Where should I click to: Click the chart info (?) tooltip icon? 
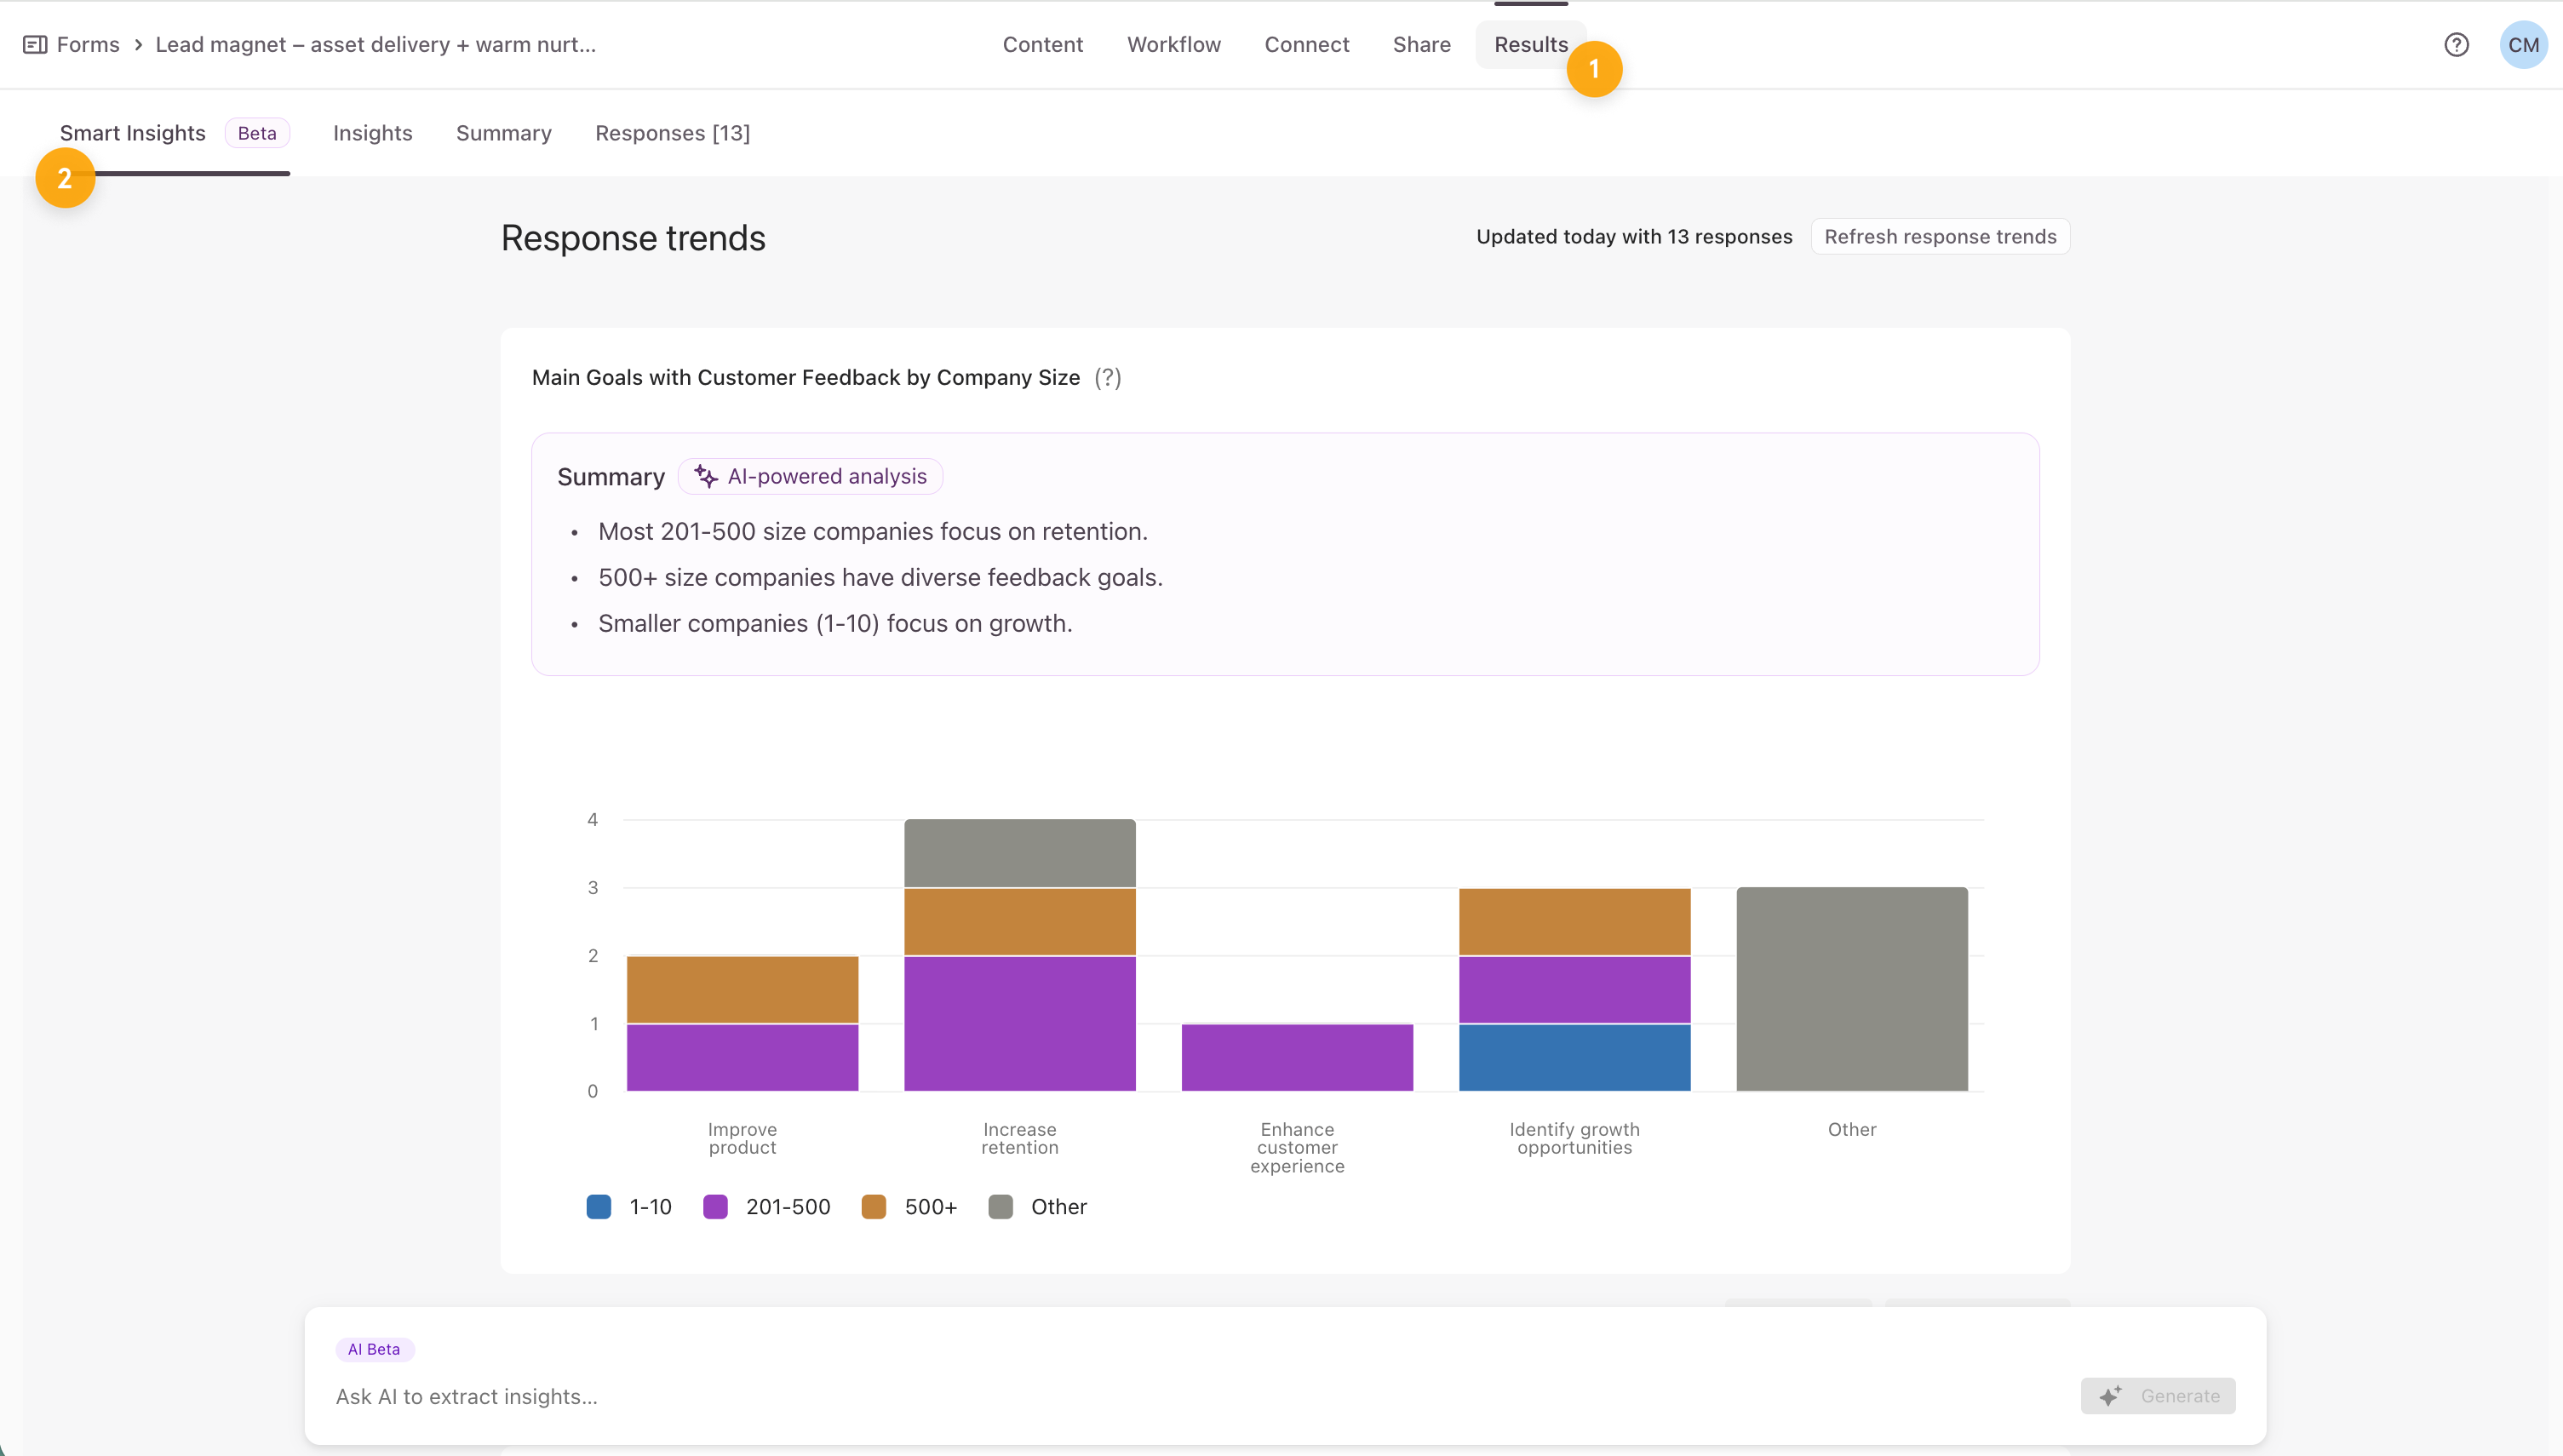1107,378
